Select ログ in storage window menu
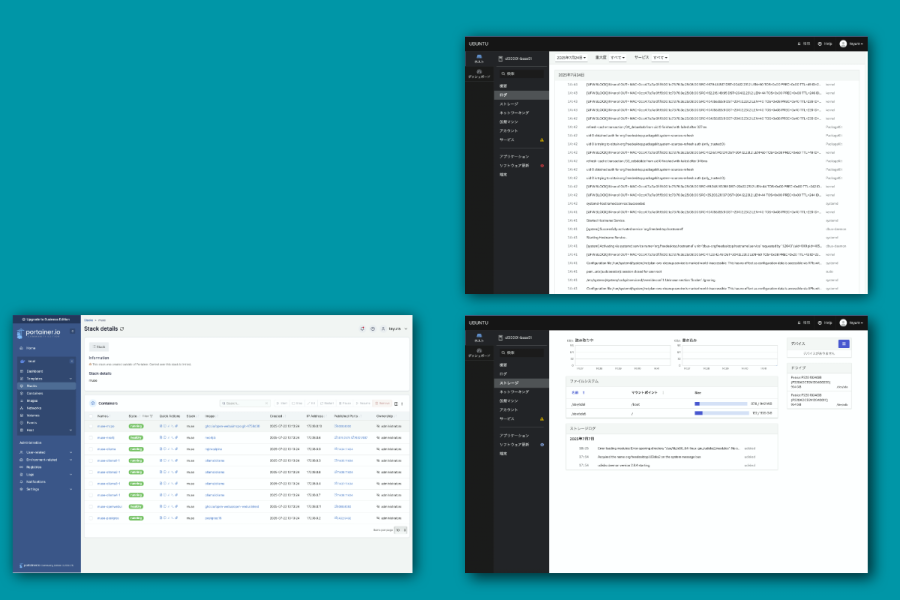The image size is (900, 600). click(x=521, y=374)
